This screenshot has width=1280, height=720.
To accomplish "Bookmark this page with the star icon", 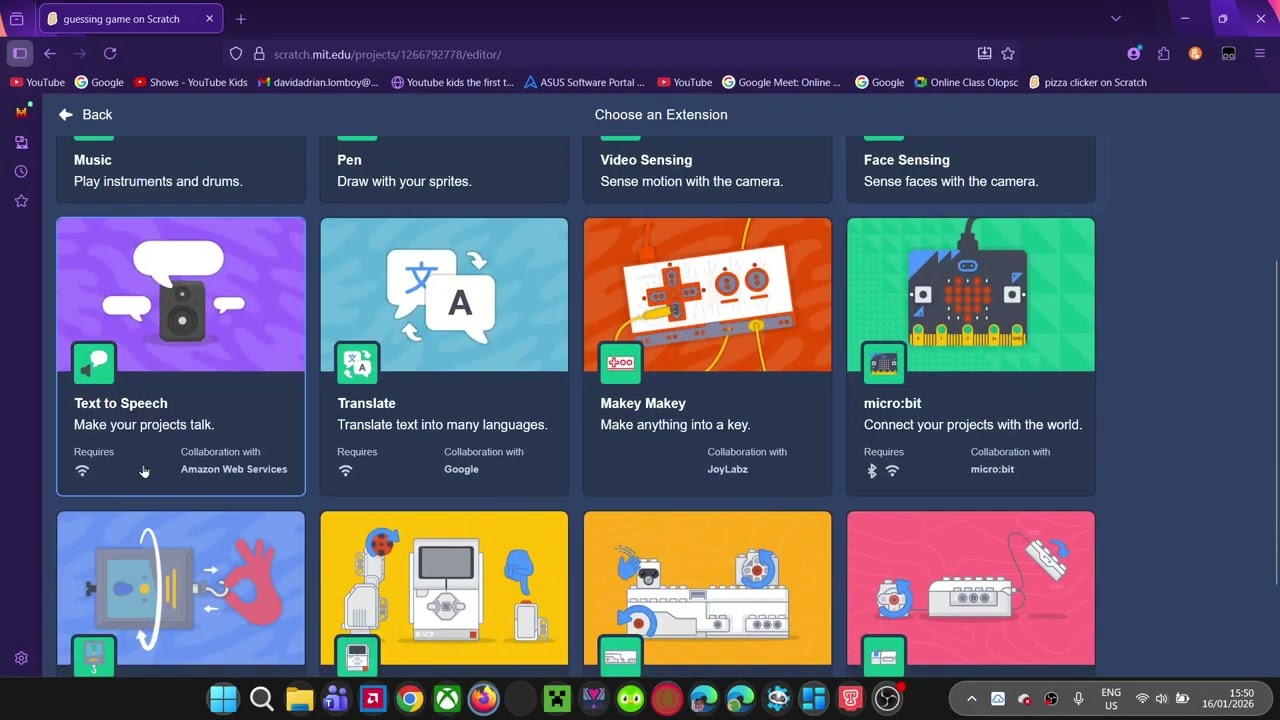I will pyautogui.click(x=1008, y=54).
